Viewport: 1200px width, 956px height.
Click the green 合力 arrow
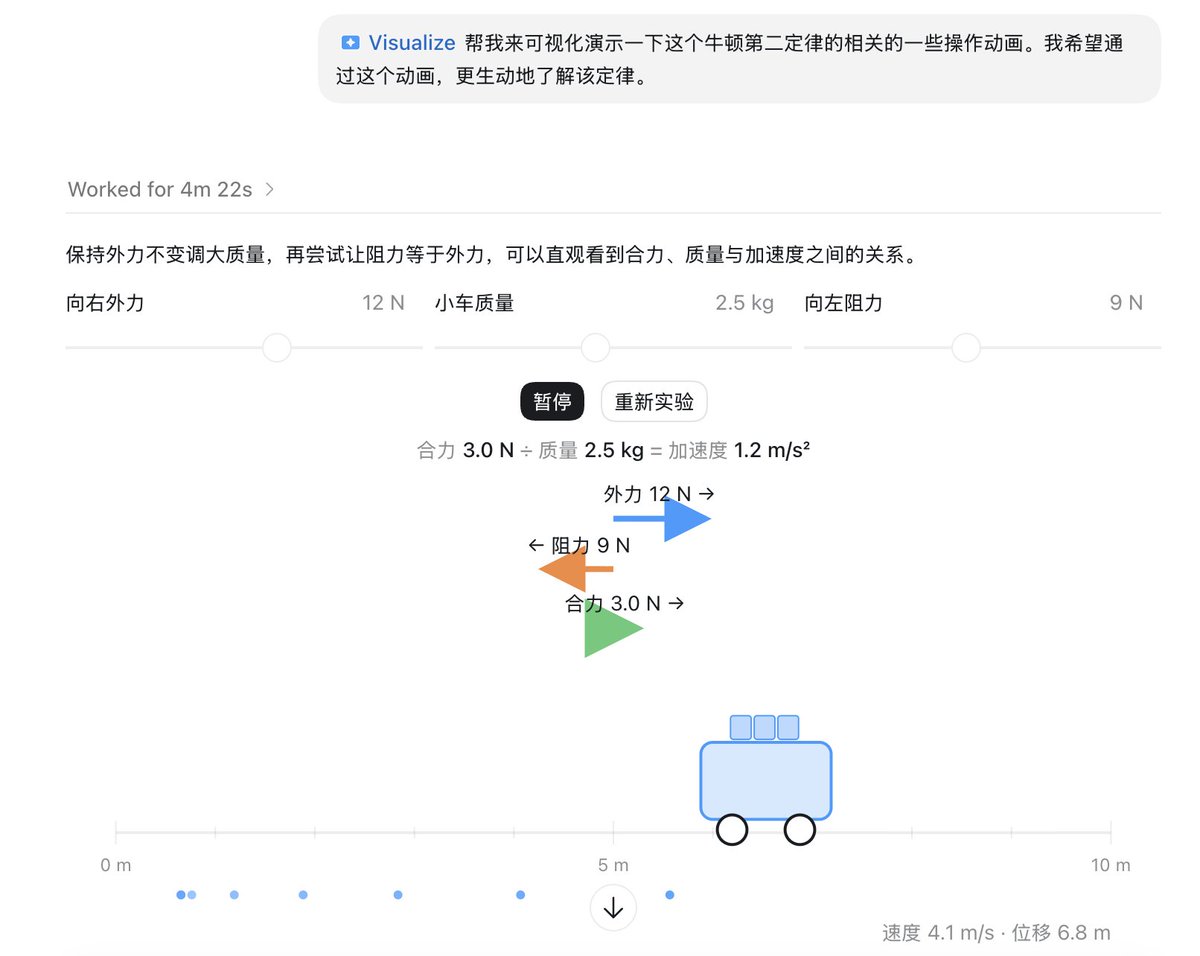(x=613, y=629)
